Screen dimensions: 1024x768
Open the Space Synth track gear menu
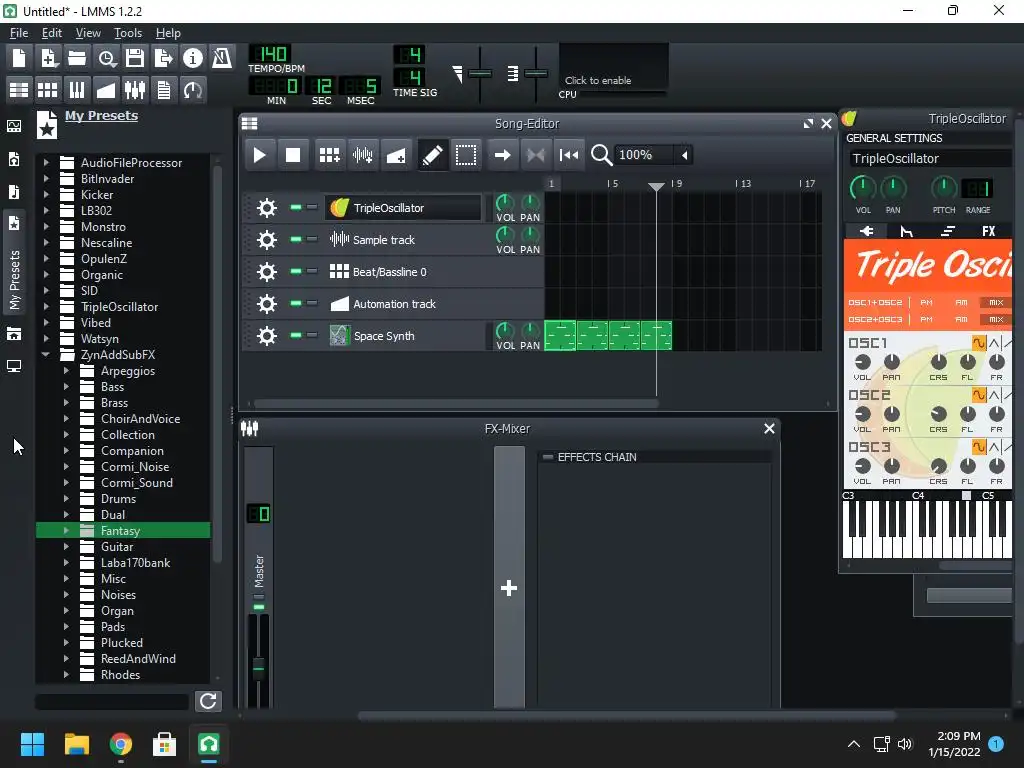[x=266, y=336]
